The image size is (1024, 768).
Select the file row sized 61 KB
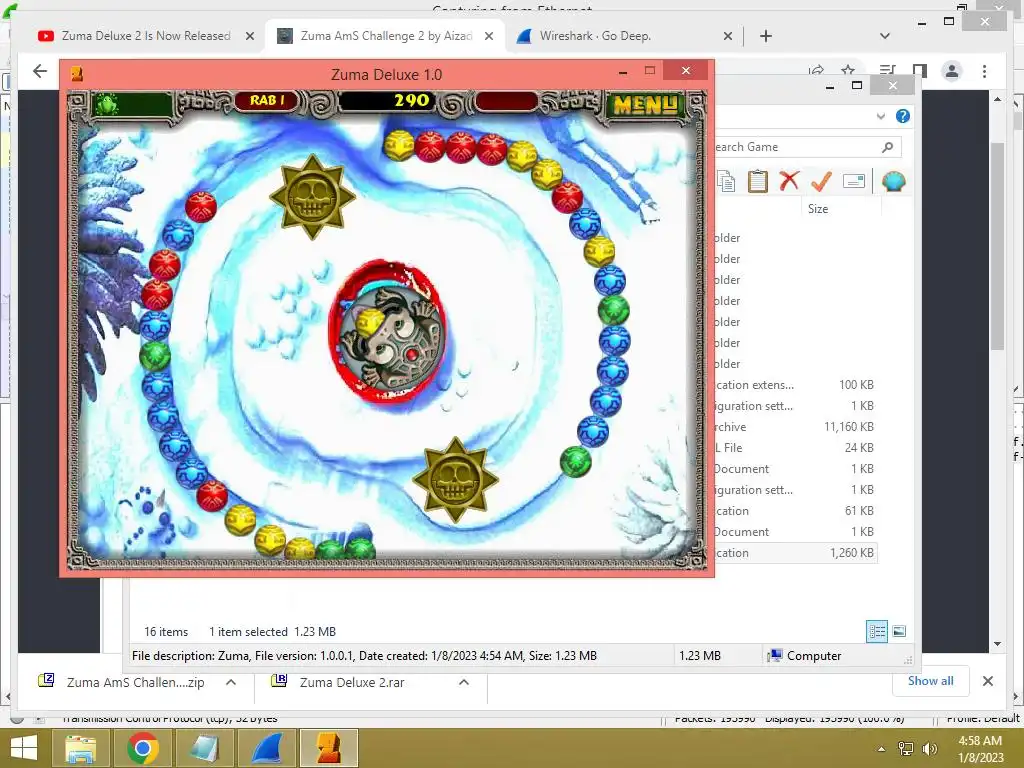tap(794, 511)
